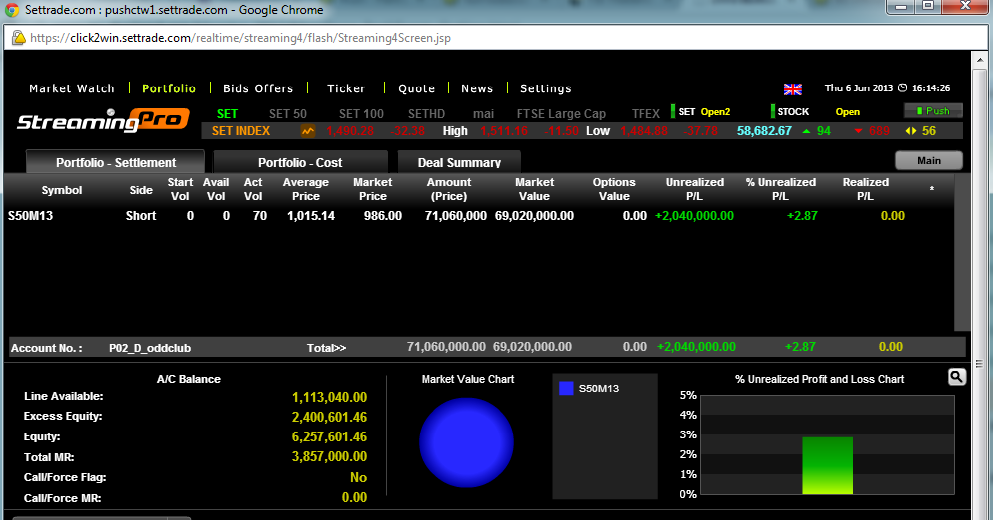Click Unrealized P/L column header
The height and width of the screenshot is (520, 993).
(694, 189)
